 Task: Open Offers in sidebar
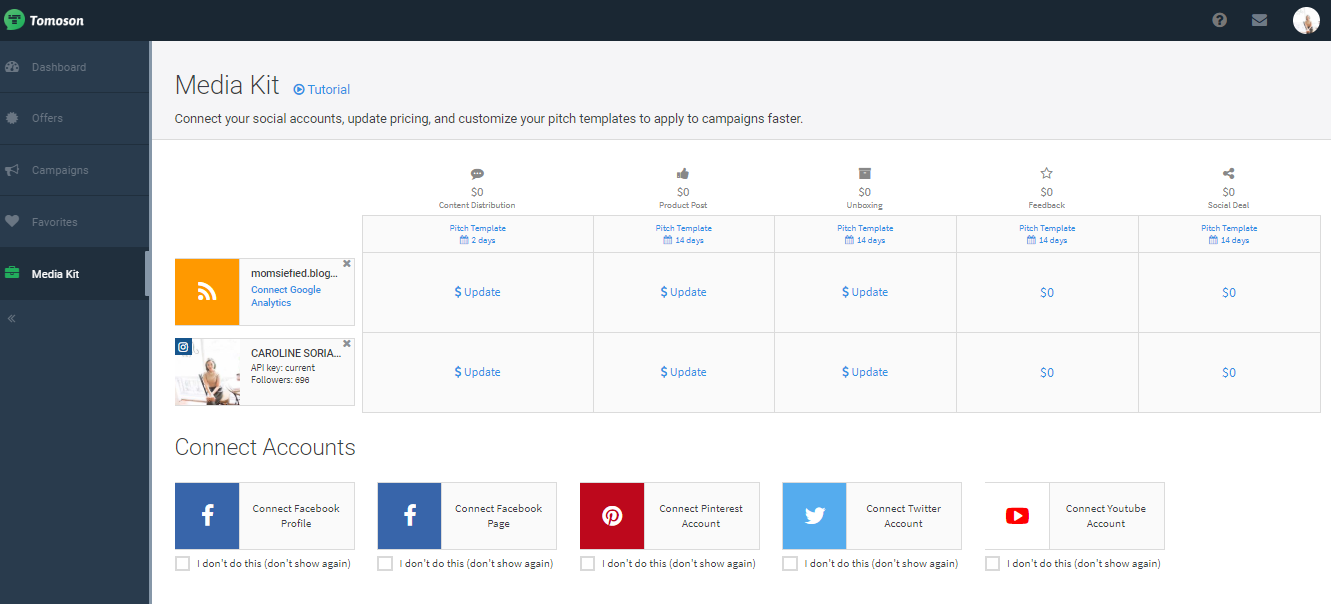(74, 118)
